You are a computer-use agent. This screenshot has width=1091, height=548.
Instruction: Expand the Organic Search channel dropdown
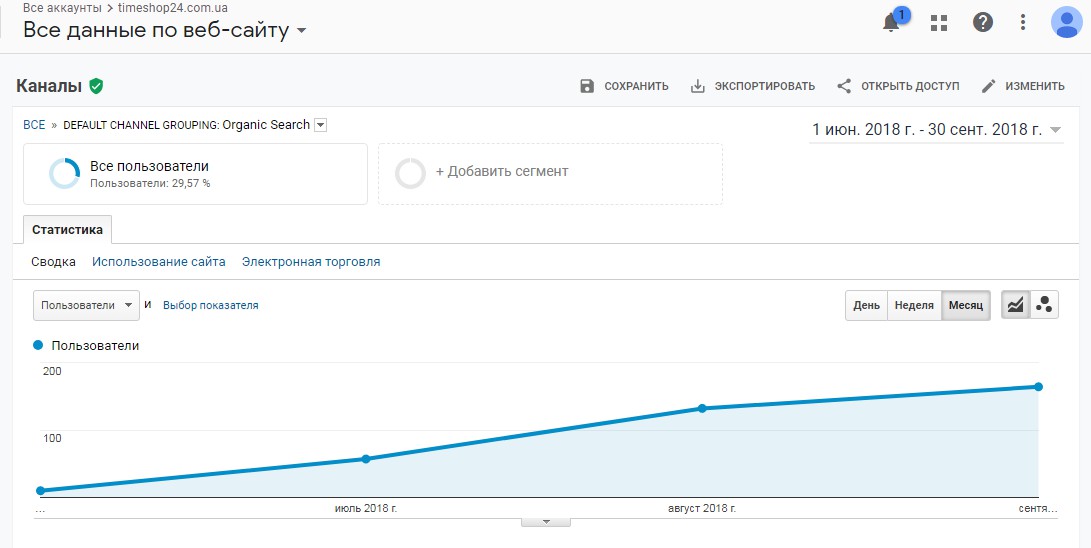point(320,125)
